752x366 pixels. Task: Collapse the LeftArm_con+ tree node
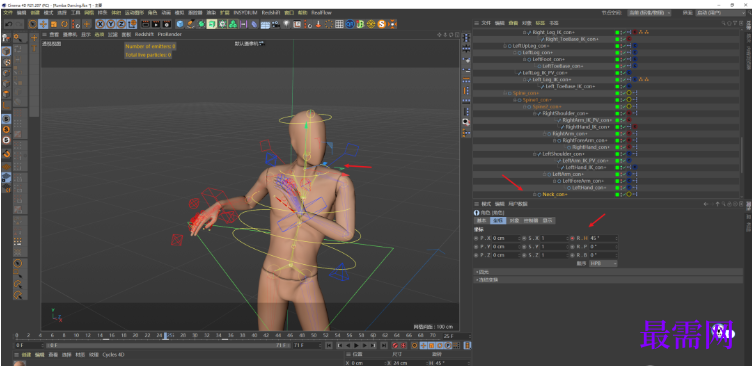click(x=544, y=174)
